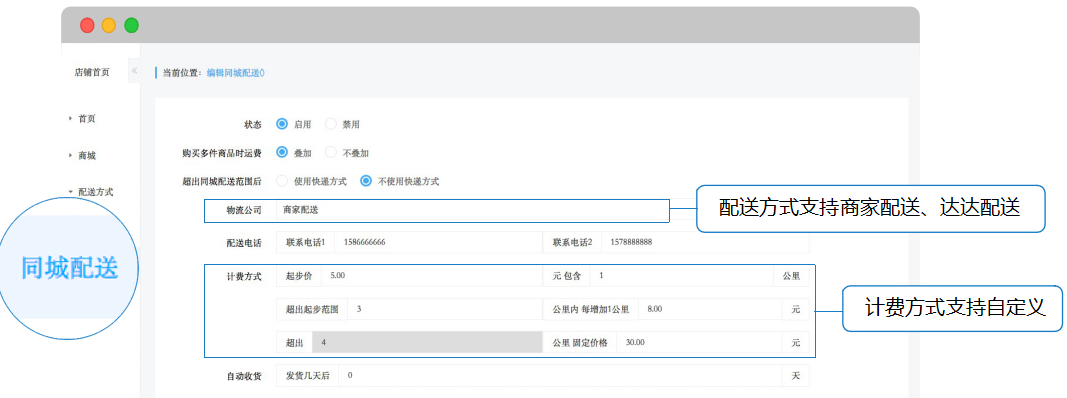Select the 禁用 status radio button

click(x=331, y=125)
